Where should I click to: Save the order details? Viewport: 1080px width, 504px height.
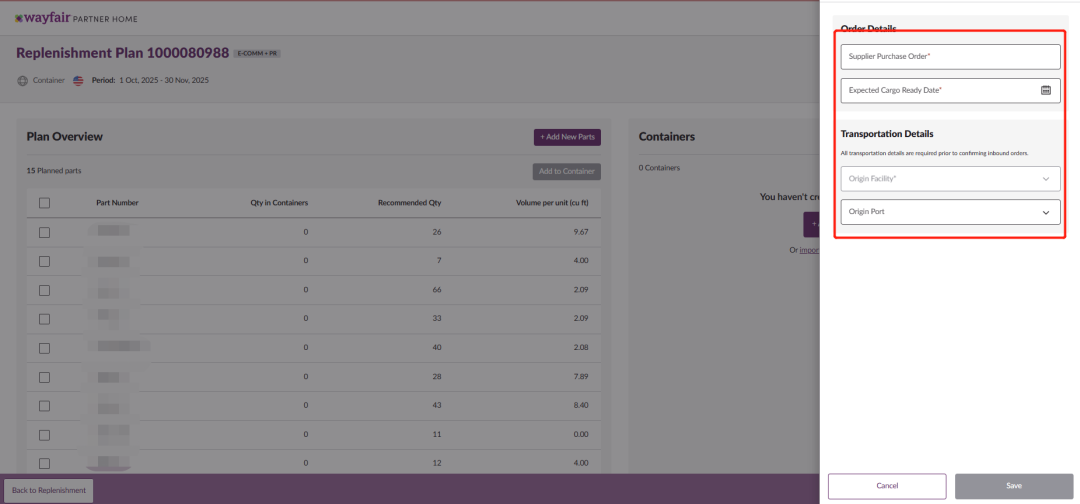(1013, 486)
